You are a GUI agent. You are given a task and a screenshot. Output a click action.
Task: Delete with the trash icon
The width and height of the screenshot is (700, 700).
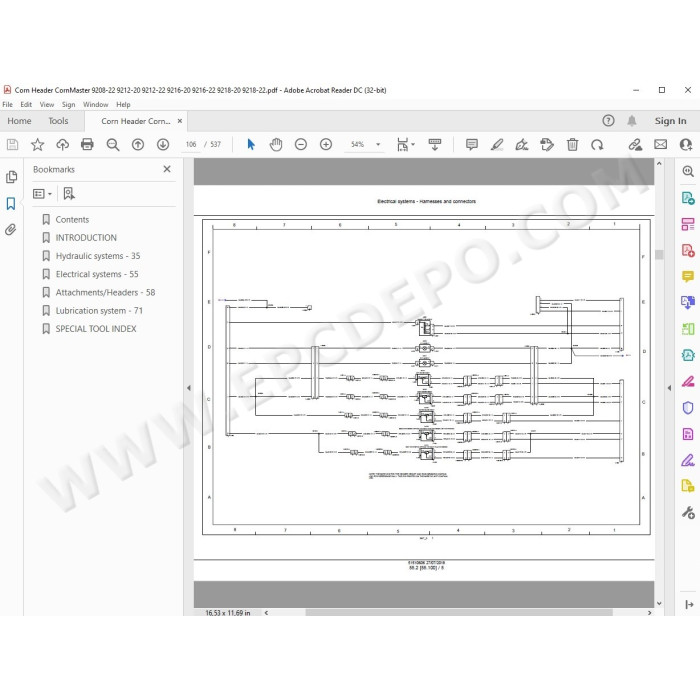tap(572, 144)
